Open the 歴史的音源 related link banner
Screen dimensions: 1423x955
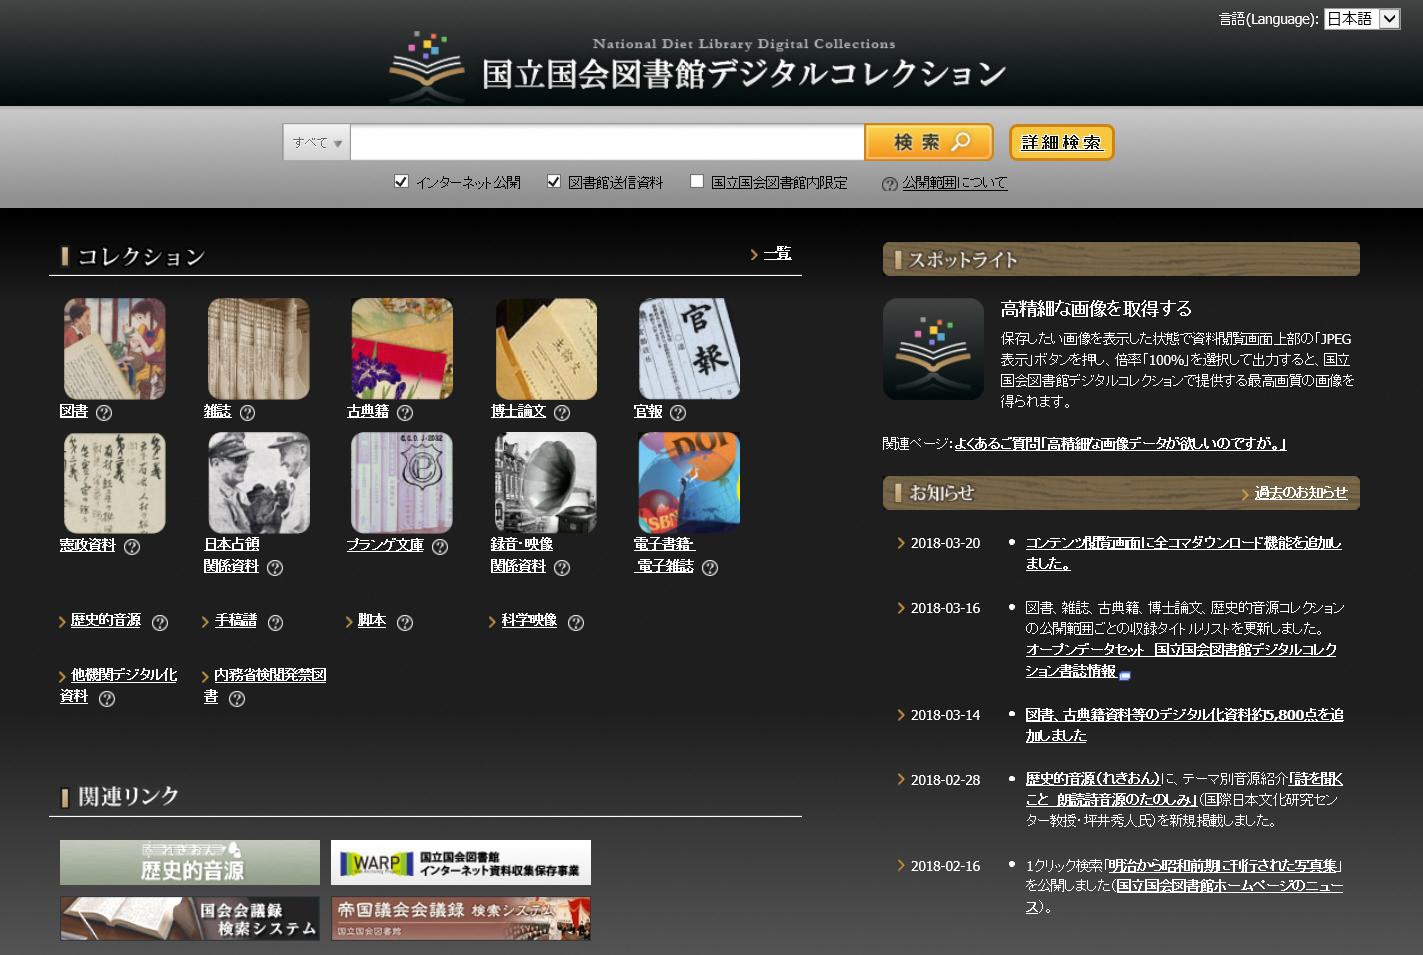coord(190,862)
